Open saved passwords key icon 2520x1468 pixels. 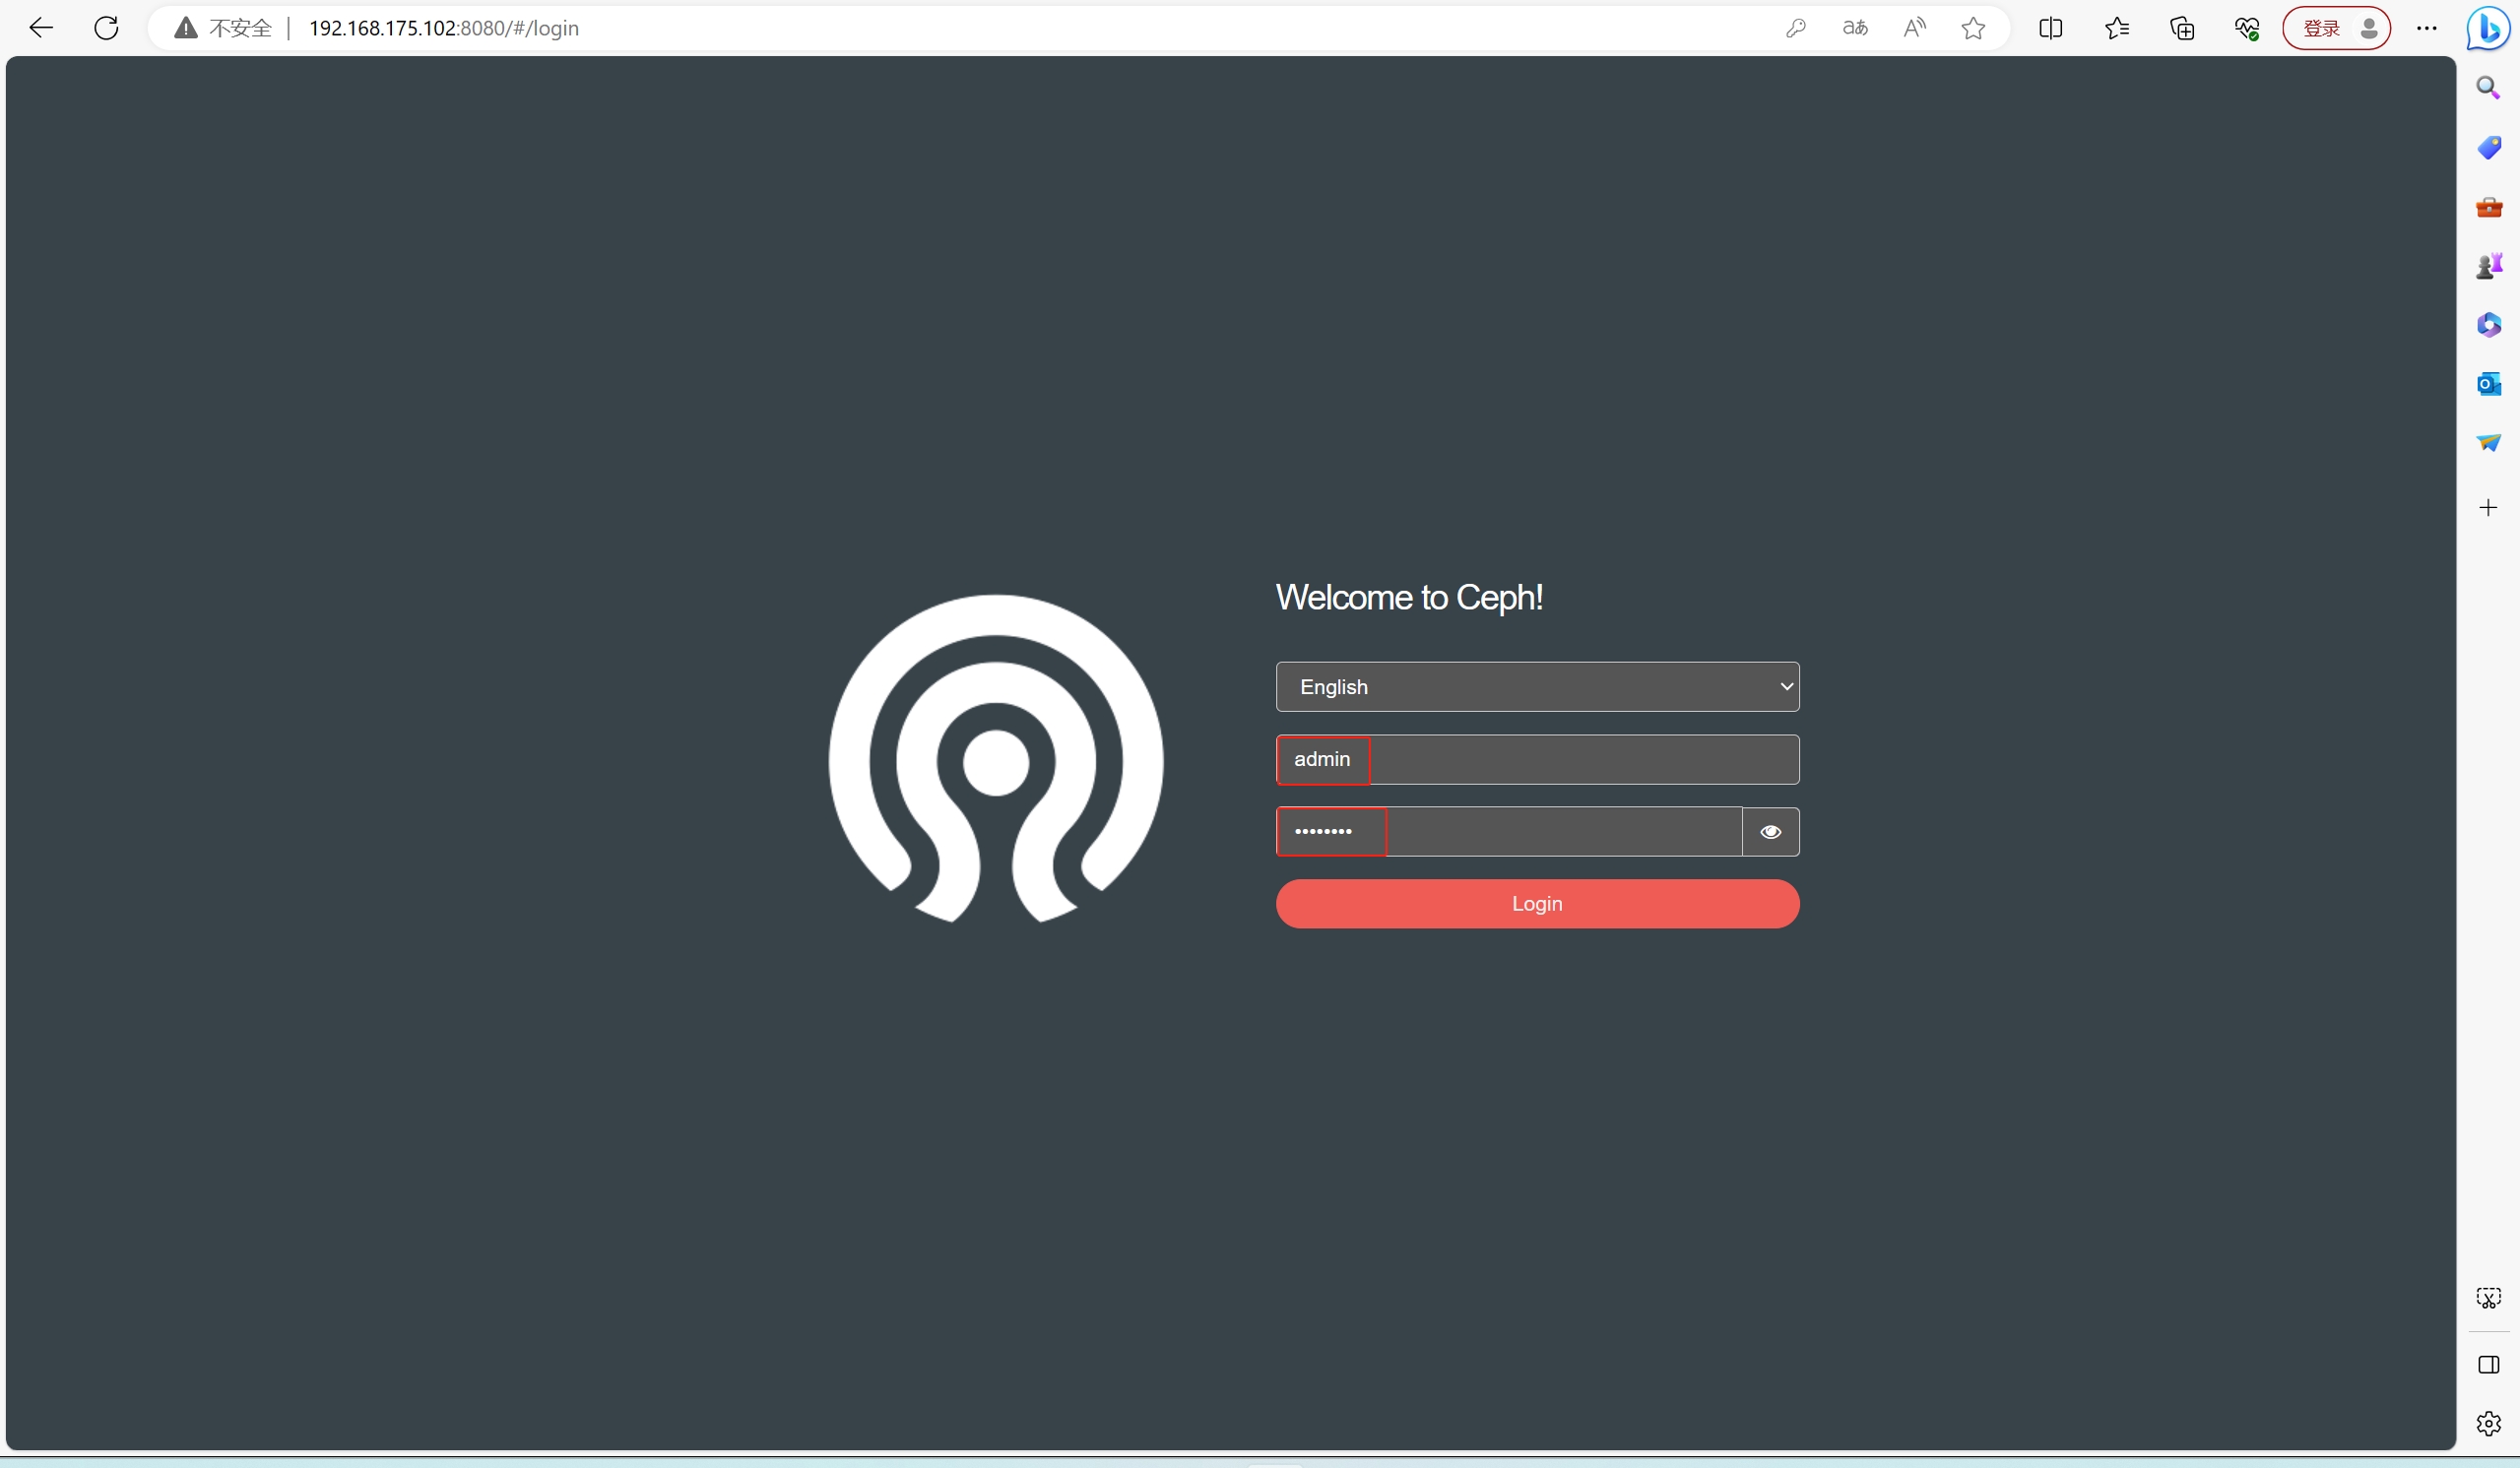click(x=1796, y=28)
